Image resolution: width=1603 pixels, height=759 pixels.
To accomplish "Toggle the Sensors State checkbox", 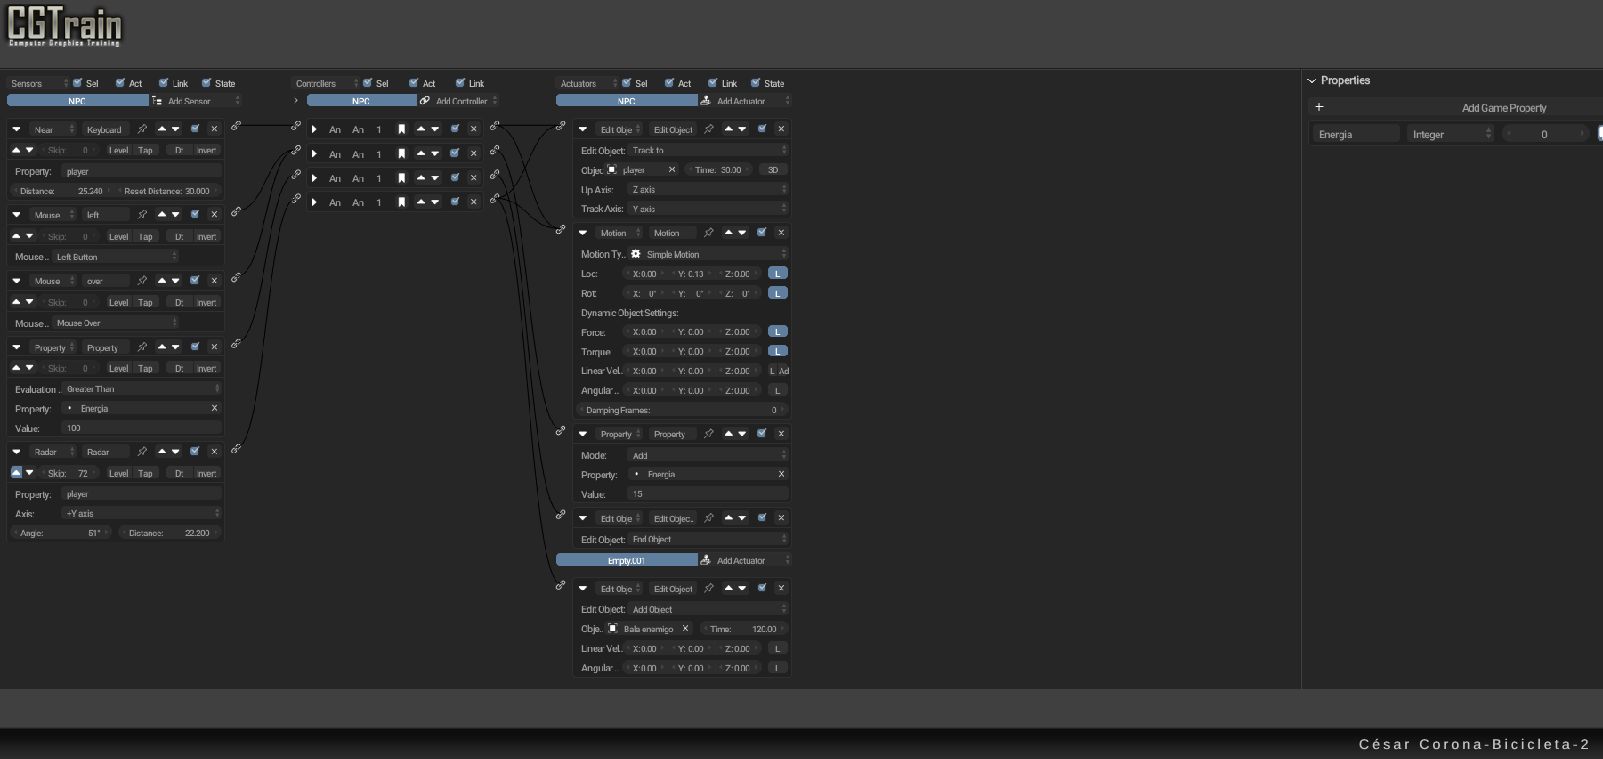I will (207, 83).
